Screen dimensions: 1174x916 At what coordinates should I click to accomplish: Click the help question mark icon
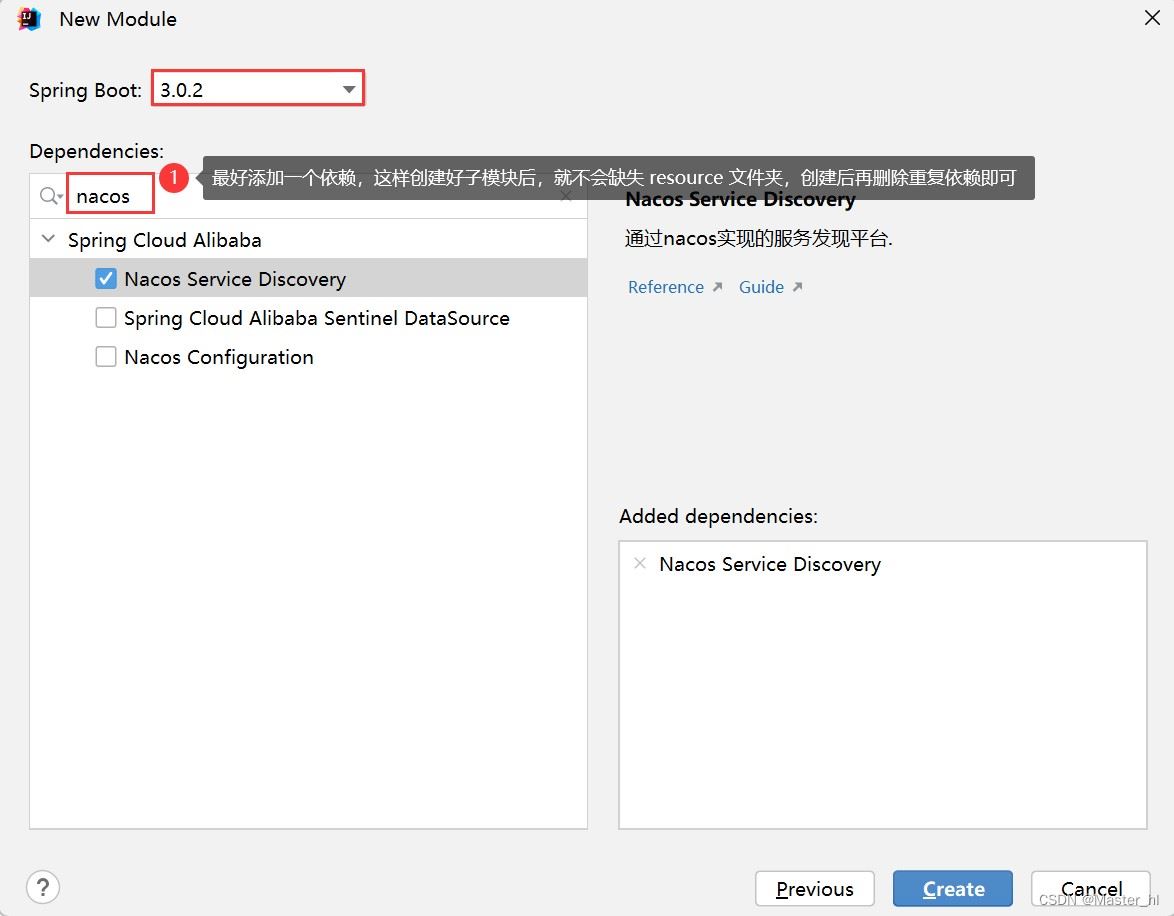[43, 887]
